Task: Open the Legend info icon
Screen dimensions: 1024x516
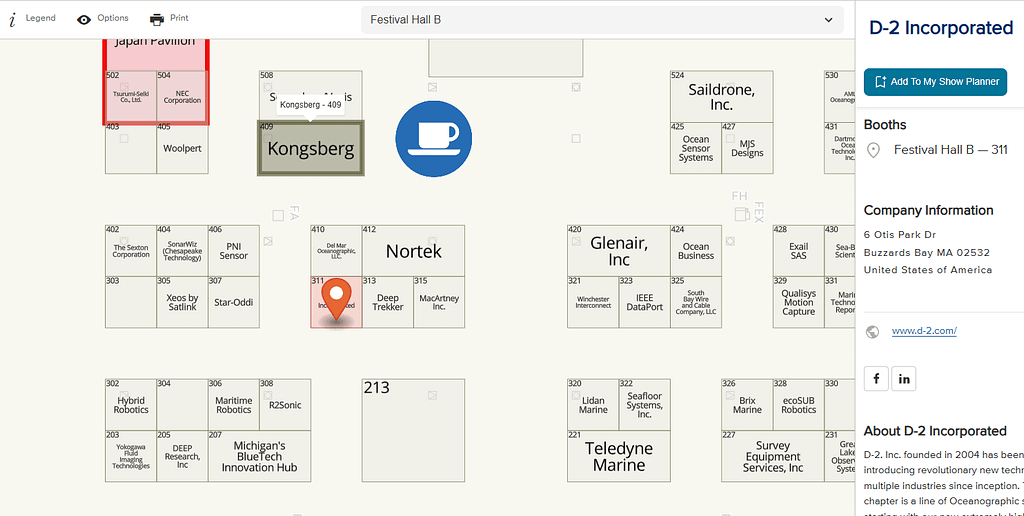Action: 12,20
